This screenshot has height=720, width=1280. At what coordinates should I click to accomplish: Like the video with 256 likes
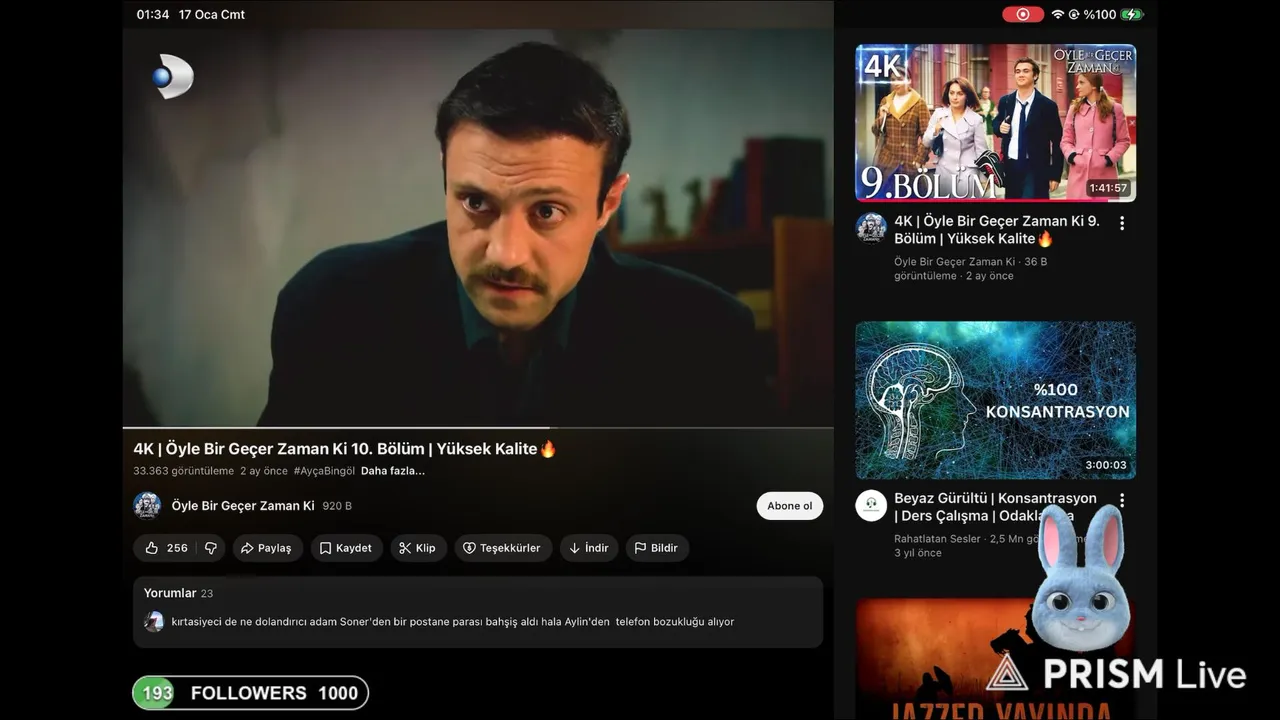click(x=165, y=548)
